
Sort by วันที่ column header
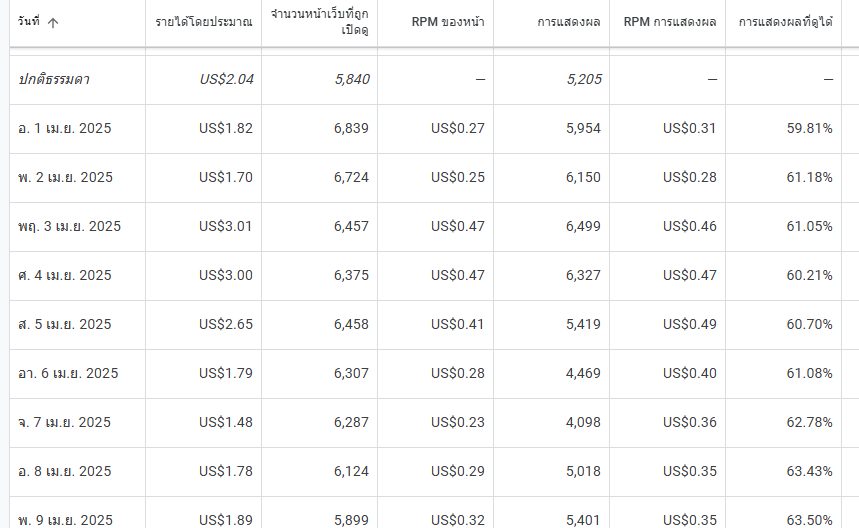(x=29, y=22)
